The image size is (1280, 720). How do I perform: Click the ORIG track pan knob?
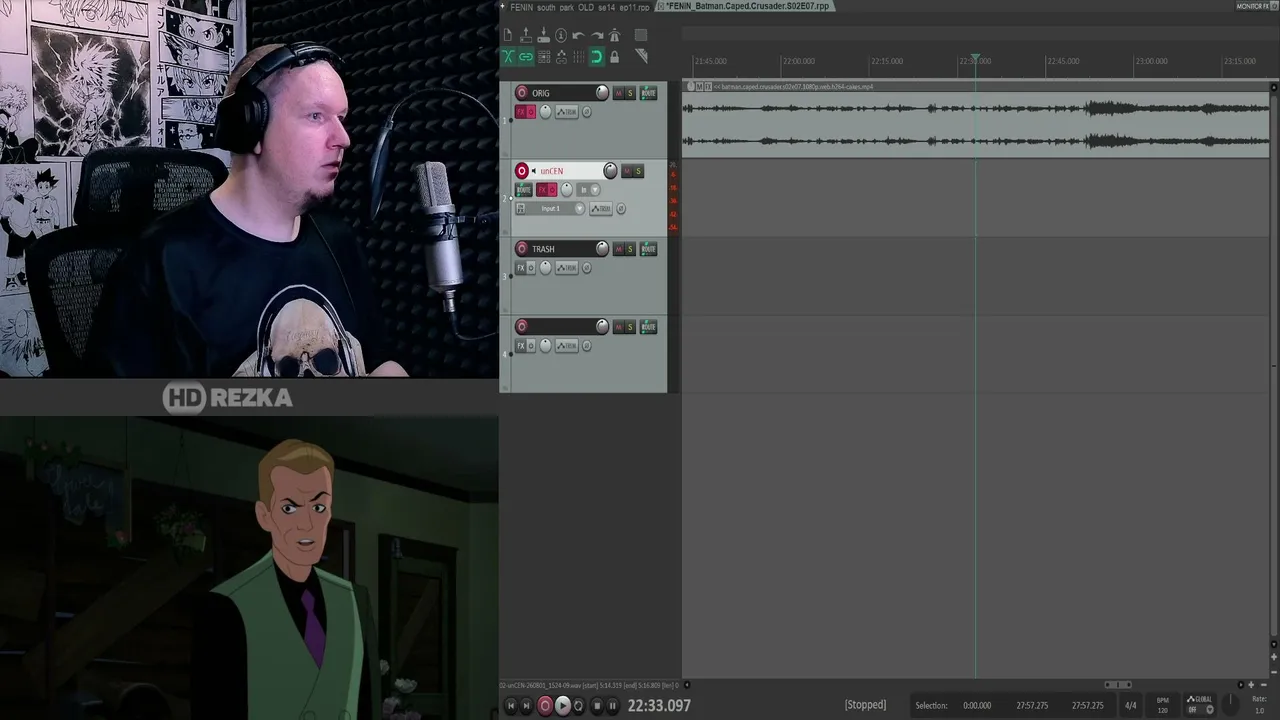[x=545, y=112]
